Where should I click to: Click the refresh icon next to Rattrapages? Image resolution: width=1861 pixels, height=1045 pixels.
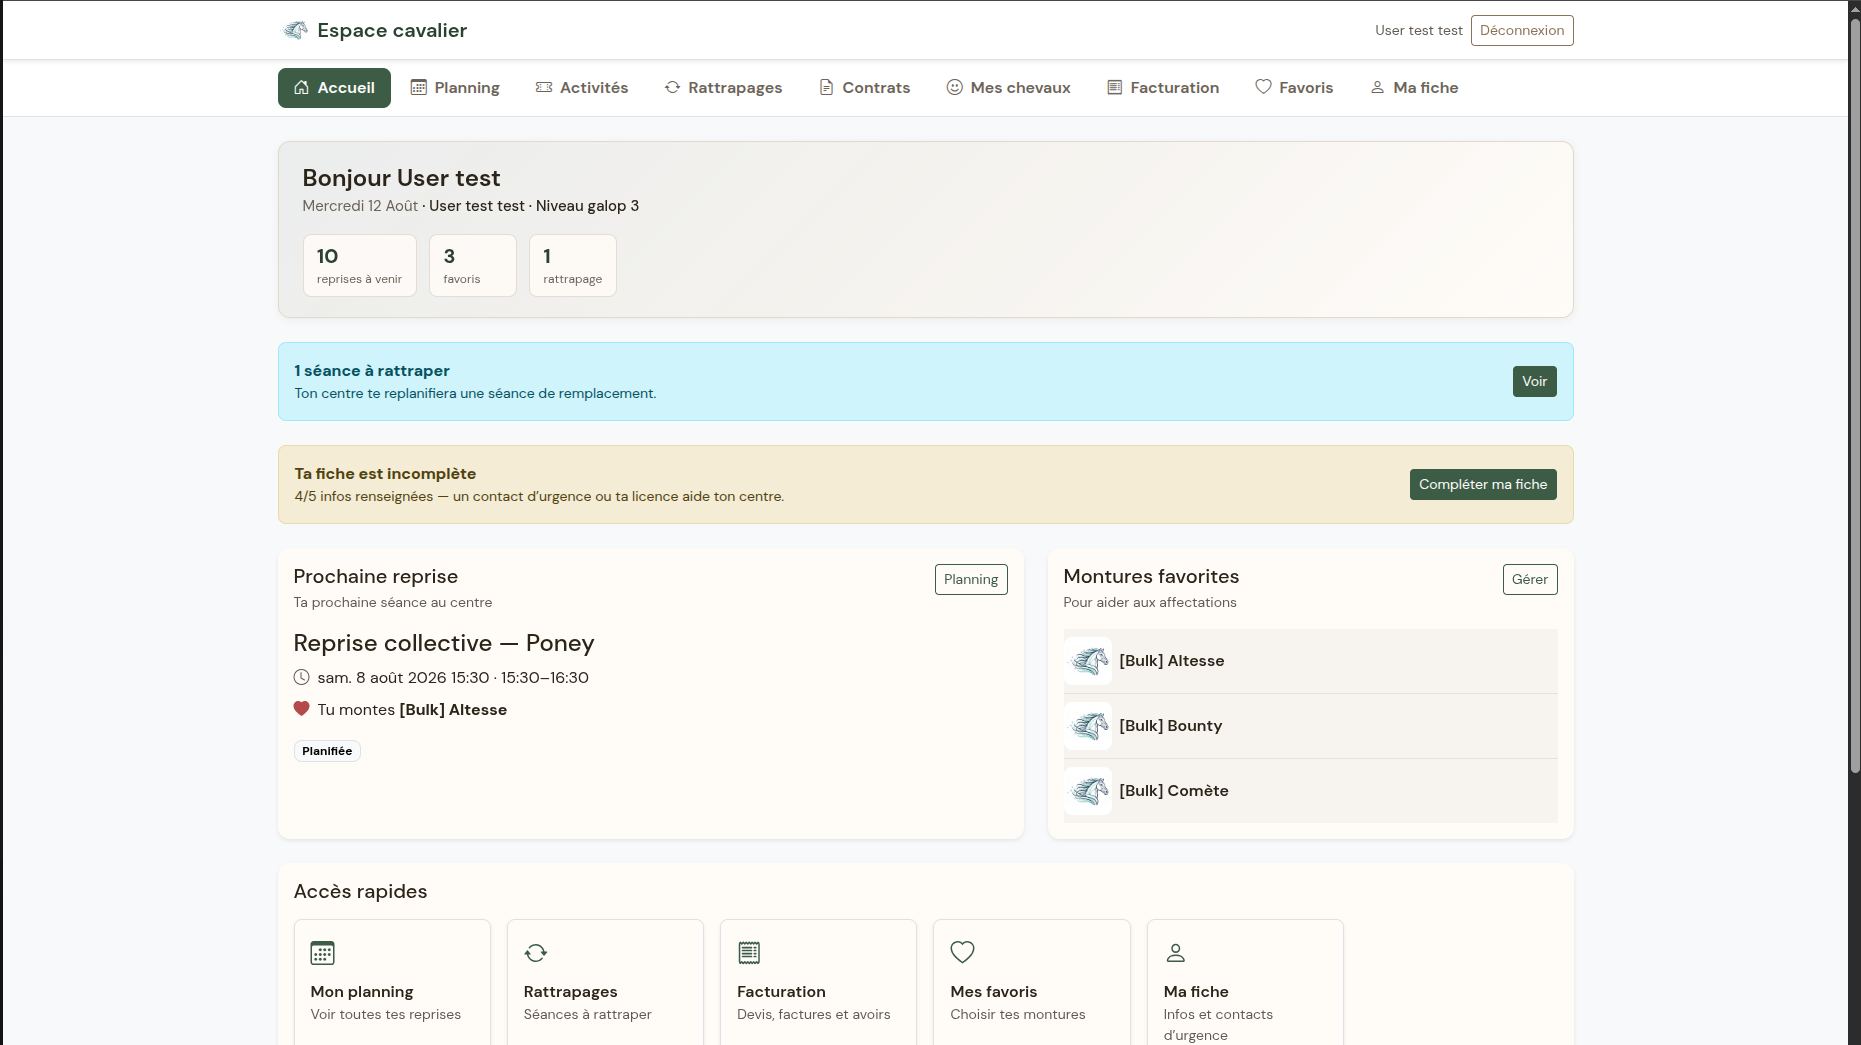672,88
